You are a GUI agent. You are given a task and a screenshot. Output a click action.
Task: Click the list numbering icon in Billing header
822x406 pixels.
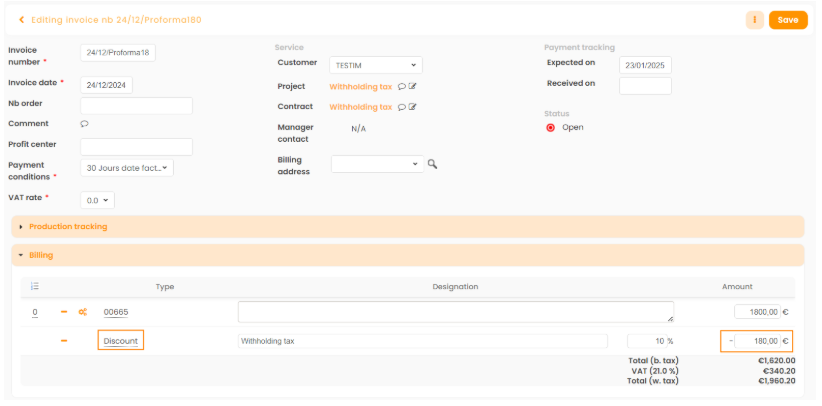tap(35, 286)
